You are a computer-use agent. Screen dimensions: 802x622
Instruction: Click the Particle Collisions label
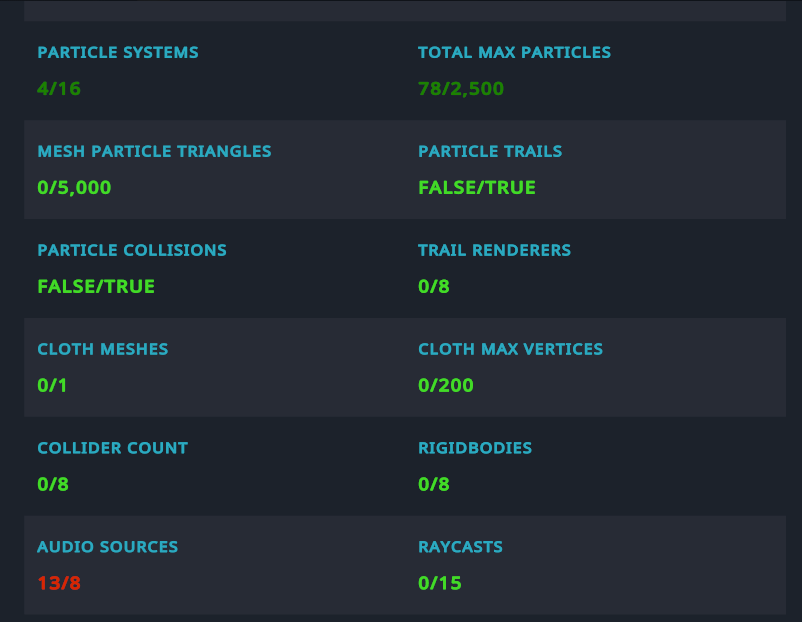(x=132, y=250)
